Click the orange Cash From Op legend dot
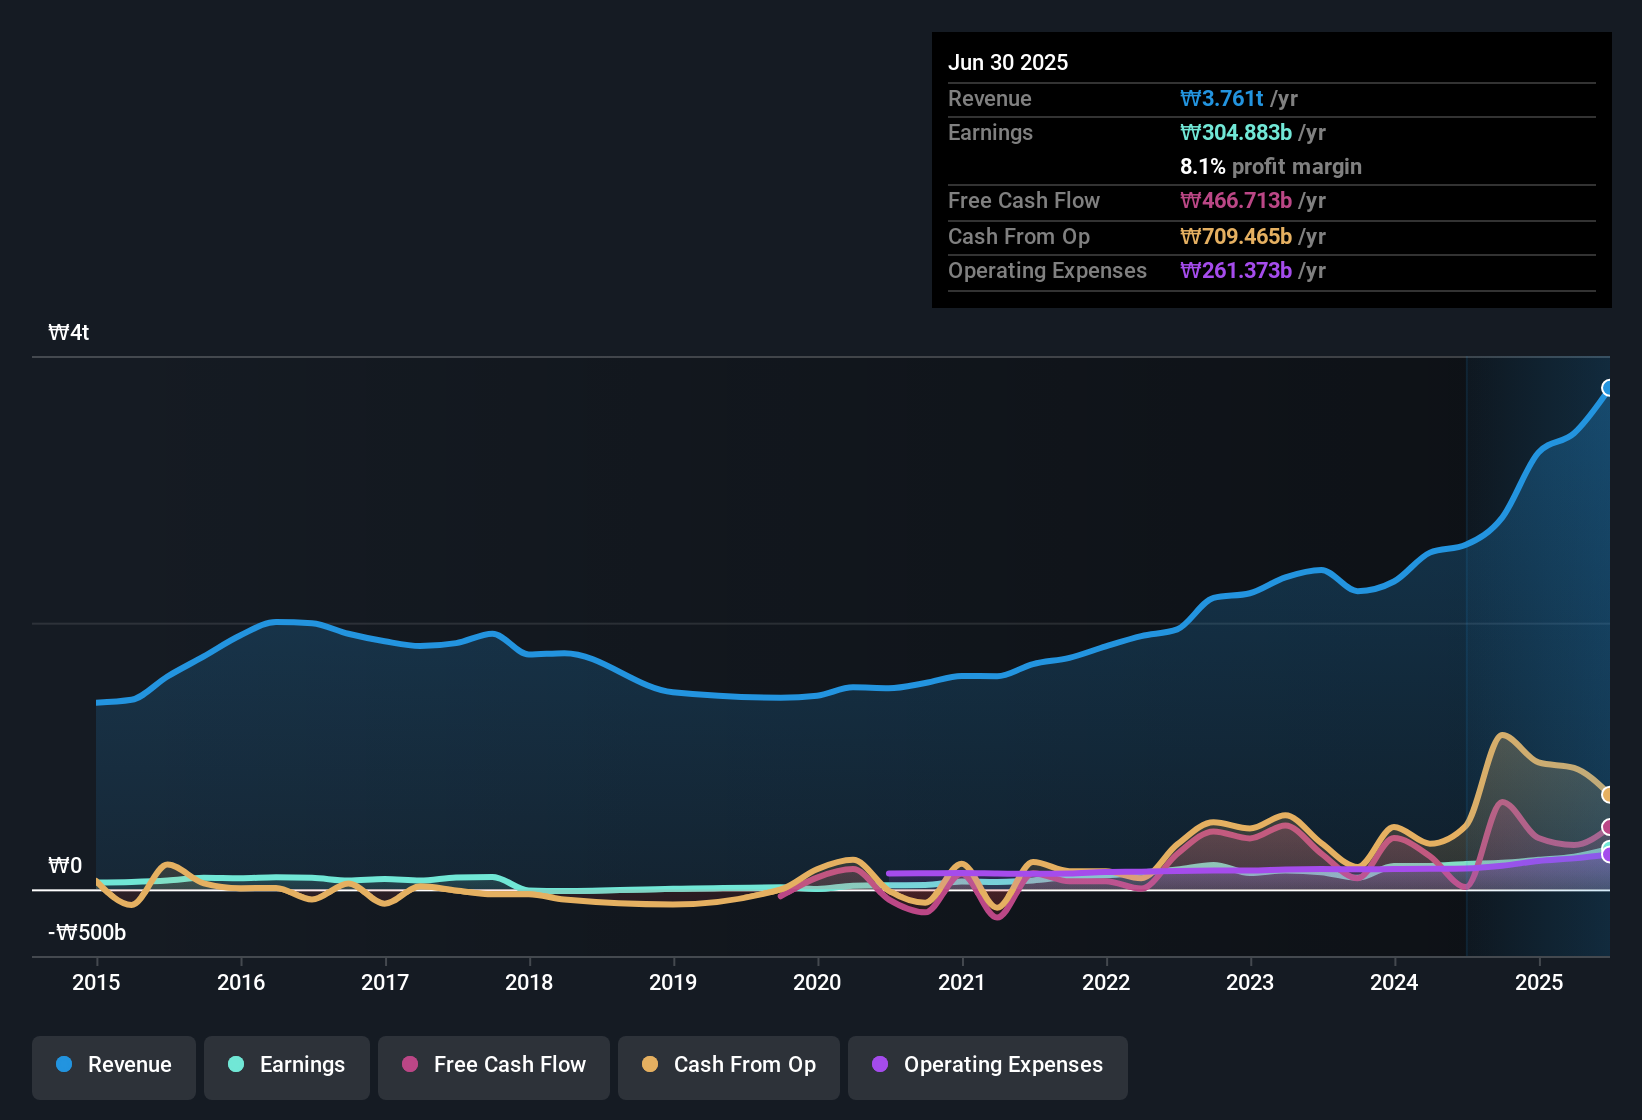Image resolution: width=1642 pixels, height=1120 pixels. coord(651,1065)
